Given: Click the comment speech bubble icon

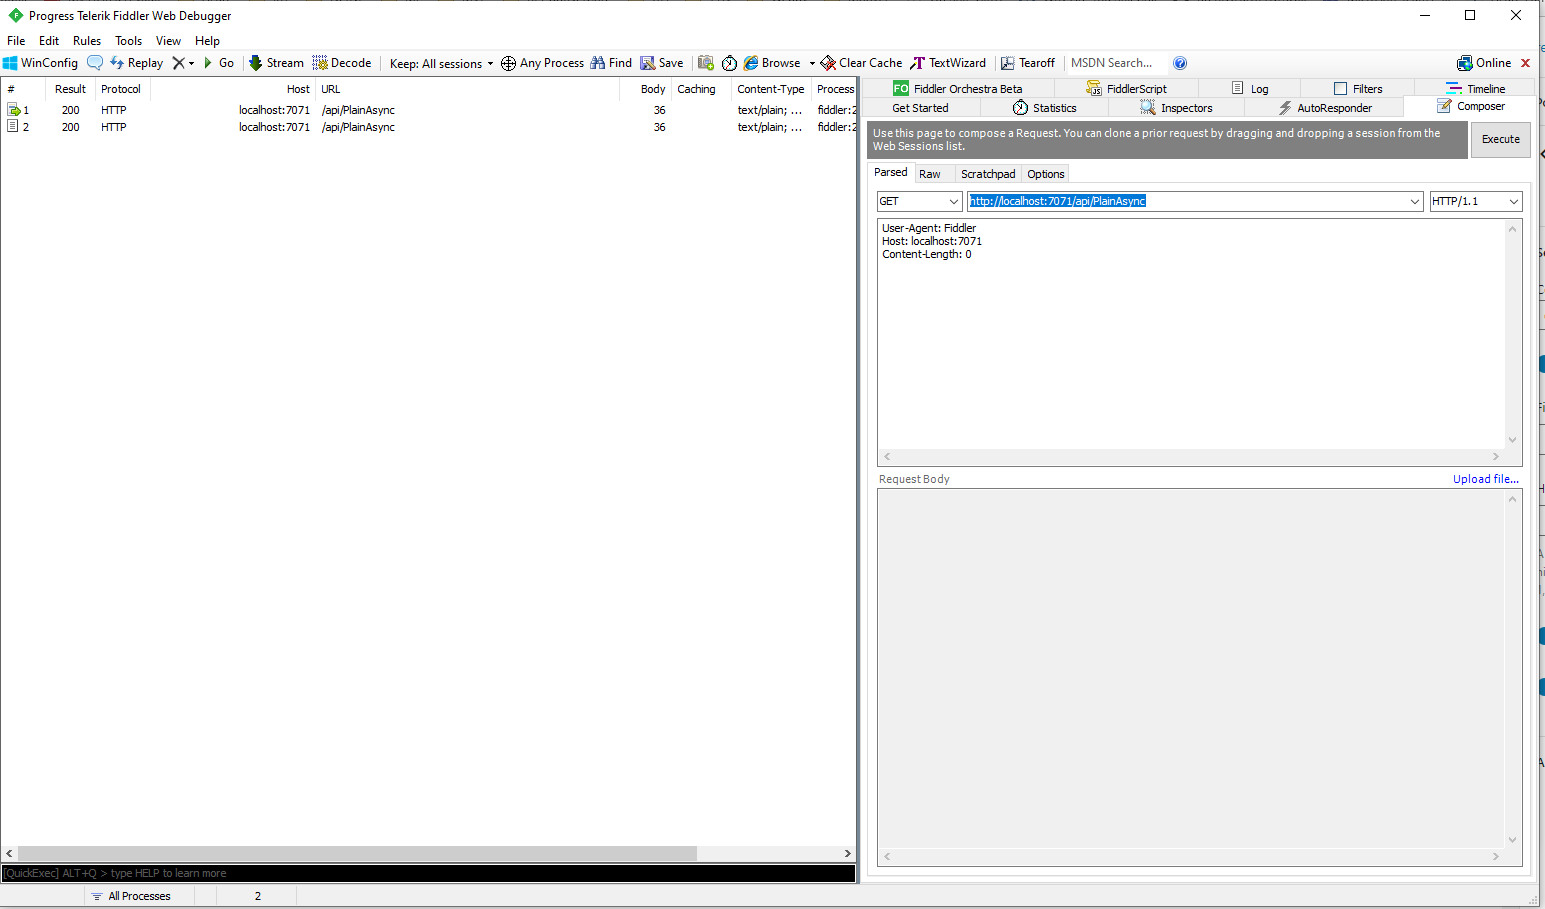Looking at the screenshot, I should coord(95,63).
